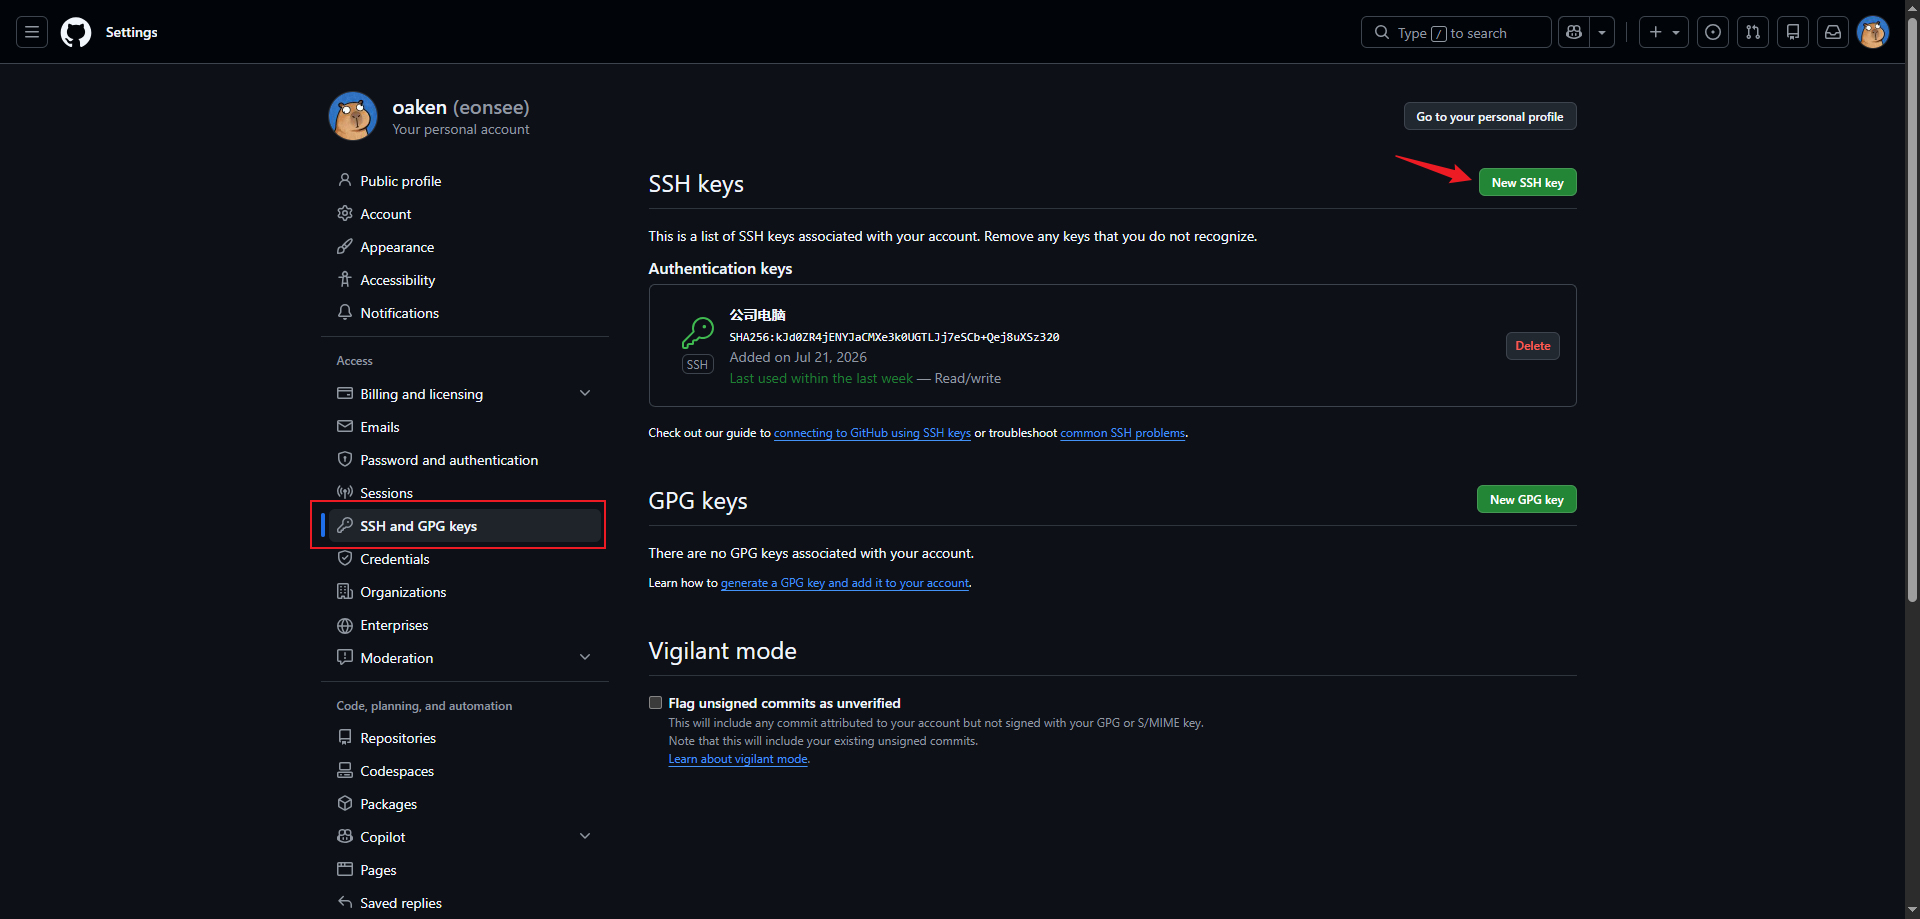Delete the 公司电脑 SSH key
Screen dimensions: 1920x919
1532,345
